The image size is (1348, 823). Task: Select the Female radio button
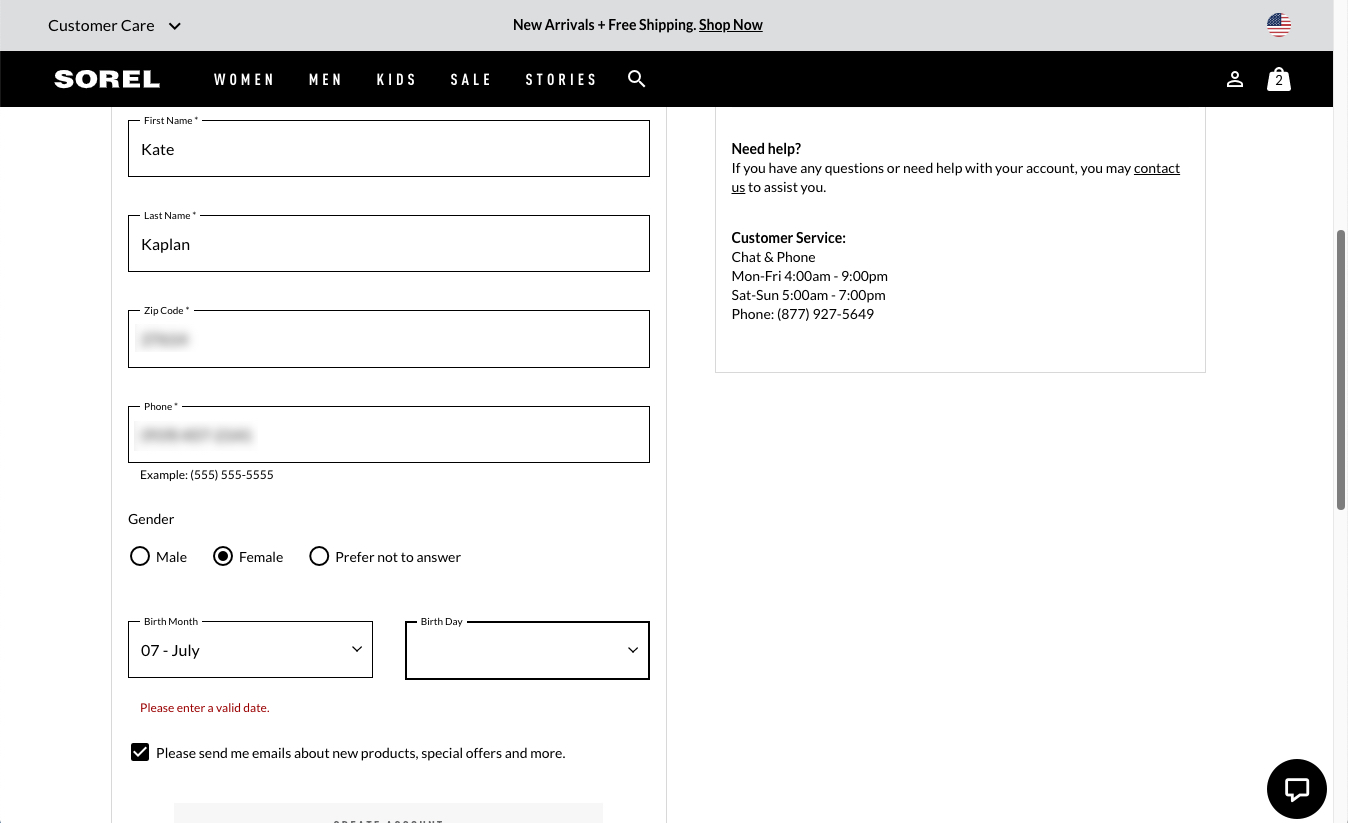(223, 556)
